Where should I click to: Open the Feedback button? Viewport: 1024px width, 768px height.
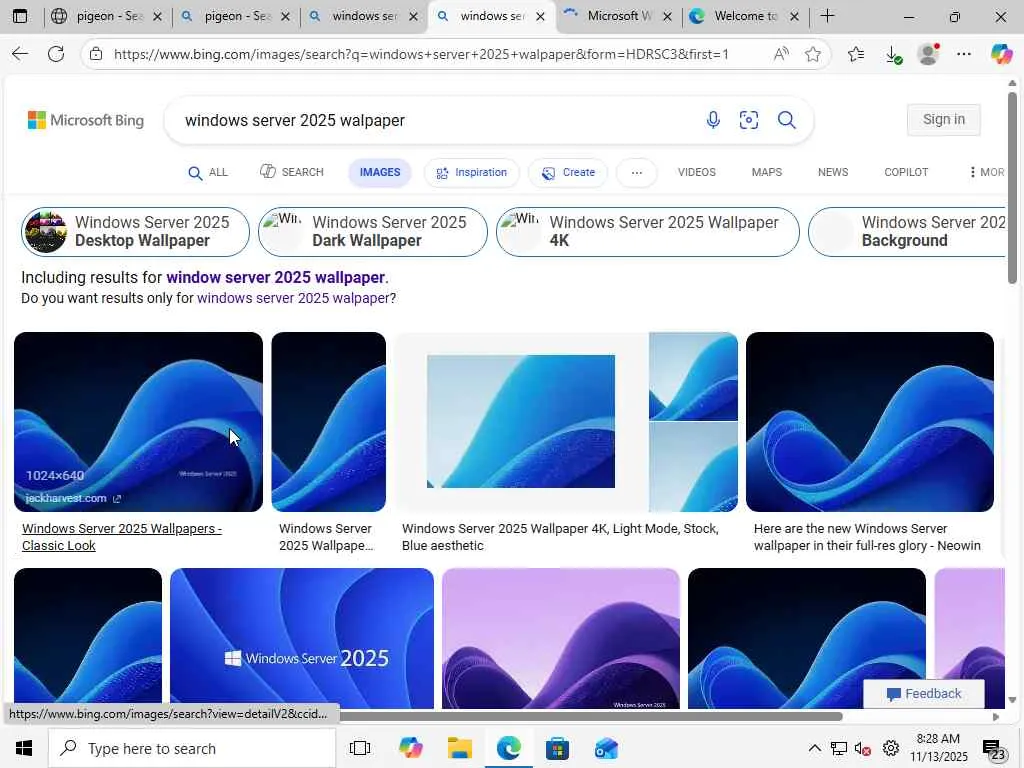pos(923,694)
